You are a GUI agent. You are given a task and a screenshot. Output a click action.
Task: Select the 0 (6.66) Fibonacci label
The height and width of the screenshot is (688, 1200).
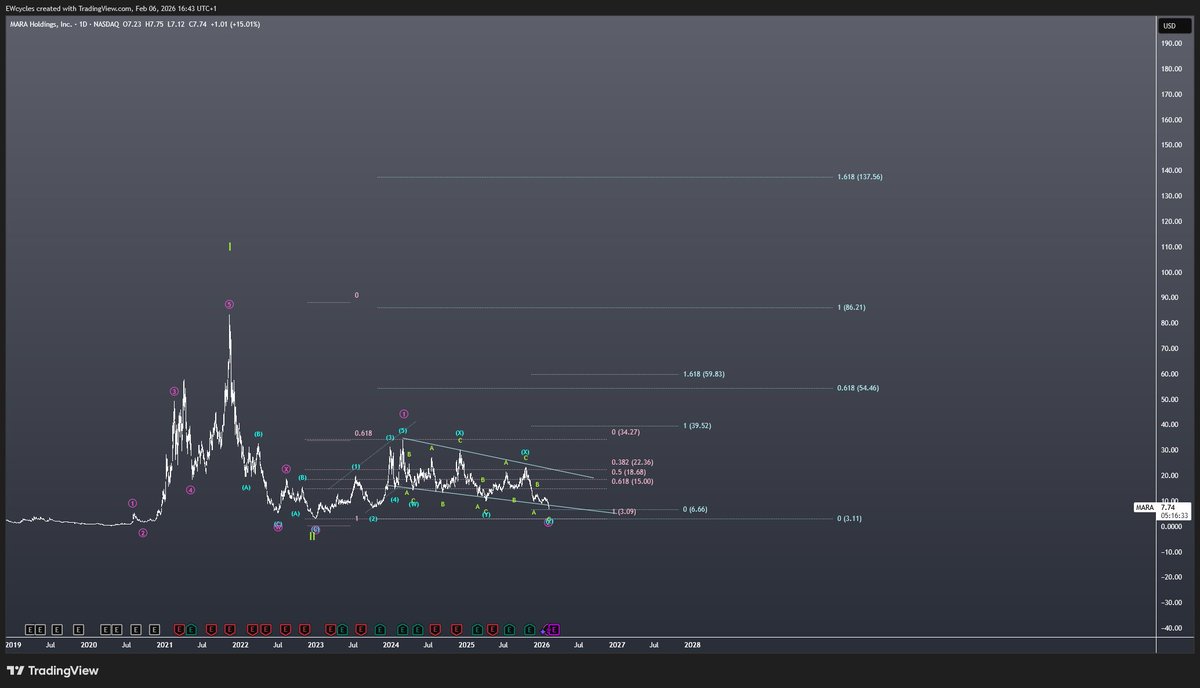coord(695,509)
